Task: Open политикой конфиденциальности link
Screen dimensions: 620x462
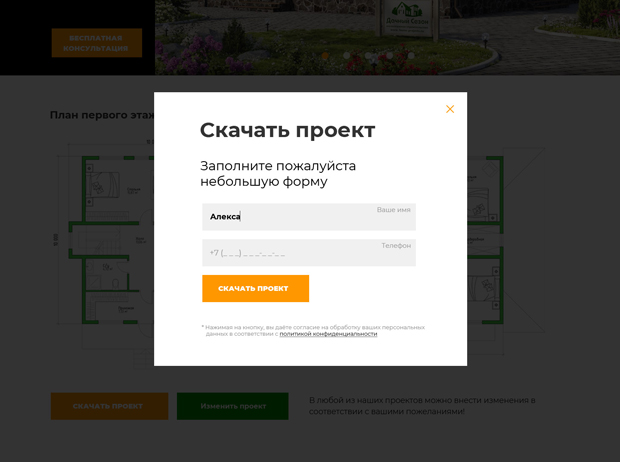Action: click(328, 334)
